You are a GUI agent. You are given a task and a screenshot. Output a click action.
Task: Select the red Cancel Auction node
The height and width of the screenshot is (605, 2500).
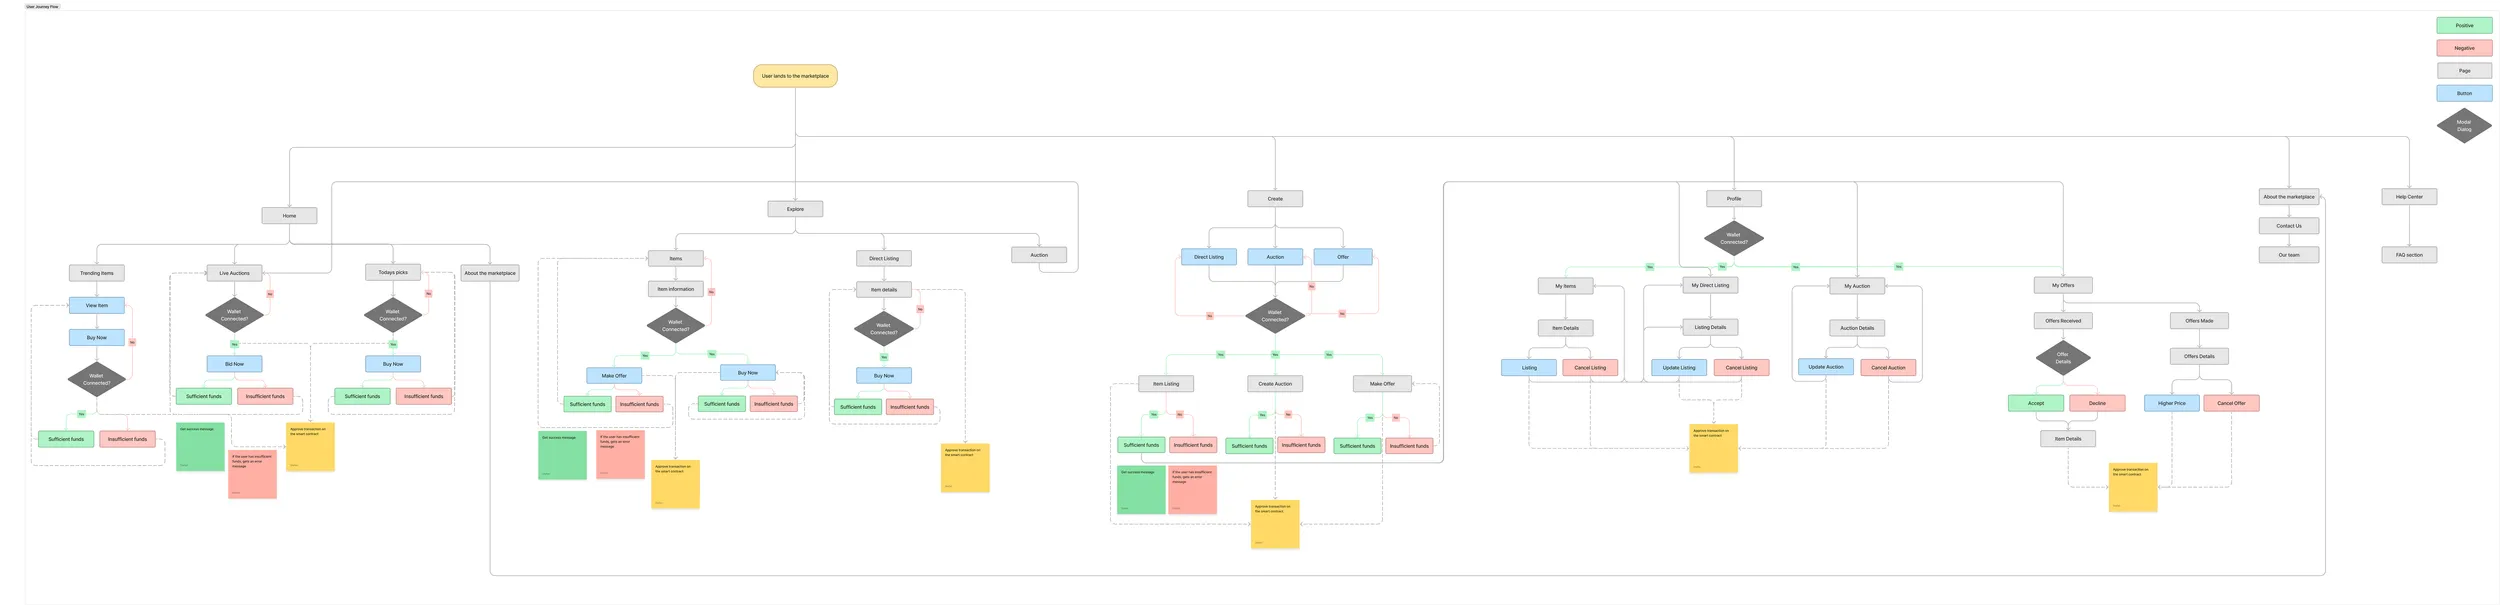coord(1889,368)
